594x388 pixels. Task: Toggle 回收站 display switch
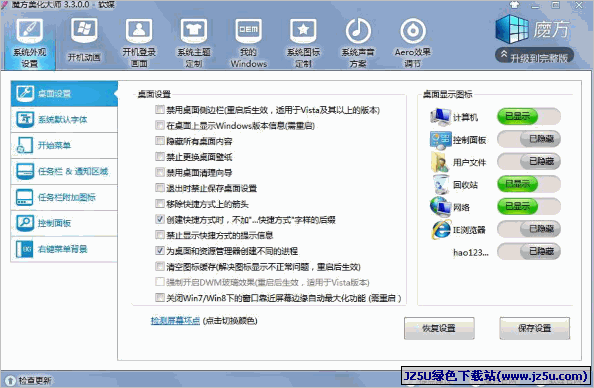click(529, 184)
